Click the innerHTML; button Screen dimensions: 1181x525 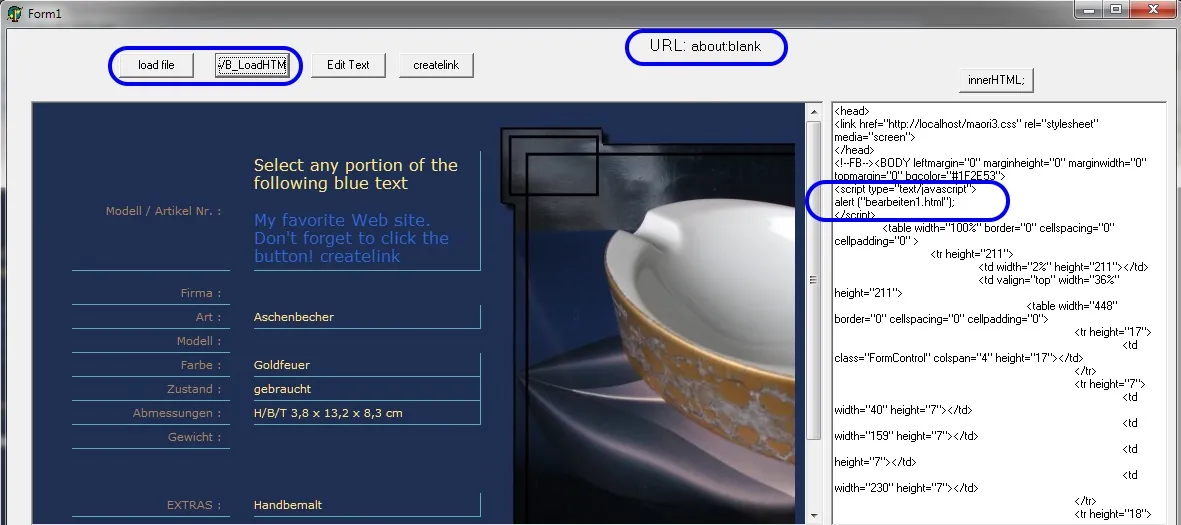[x=996, y=80]
